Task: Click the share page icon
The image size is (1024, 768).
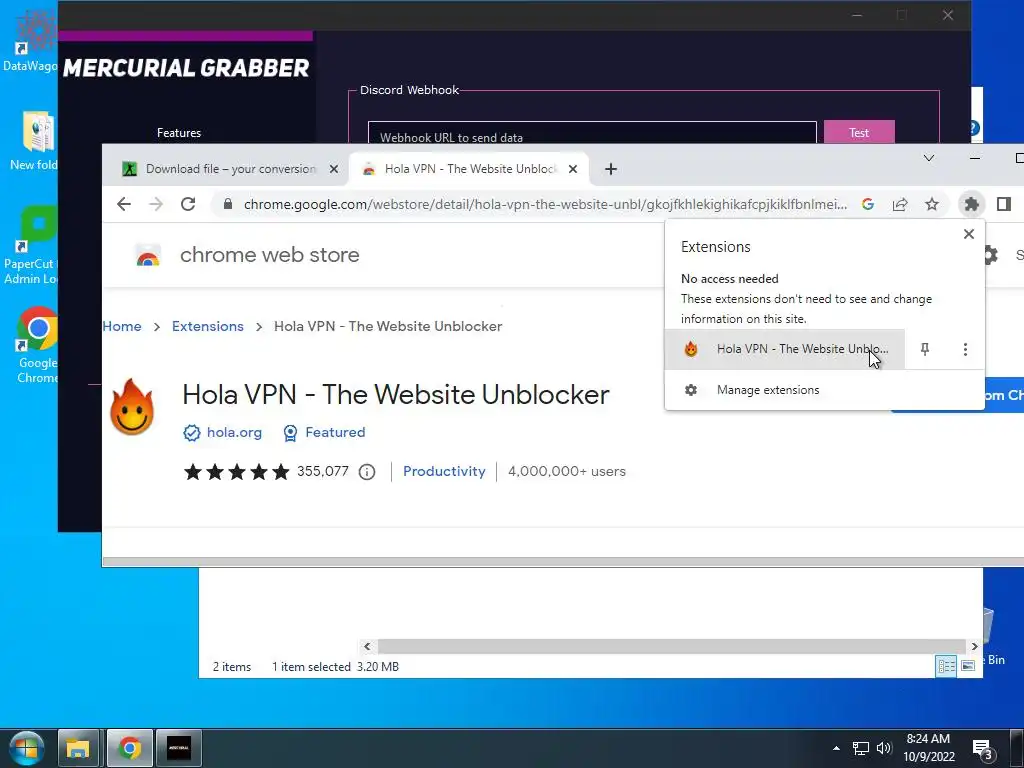Action: coord(900,204)
